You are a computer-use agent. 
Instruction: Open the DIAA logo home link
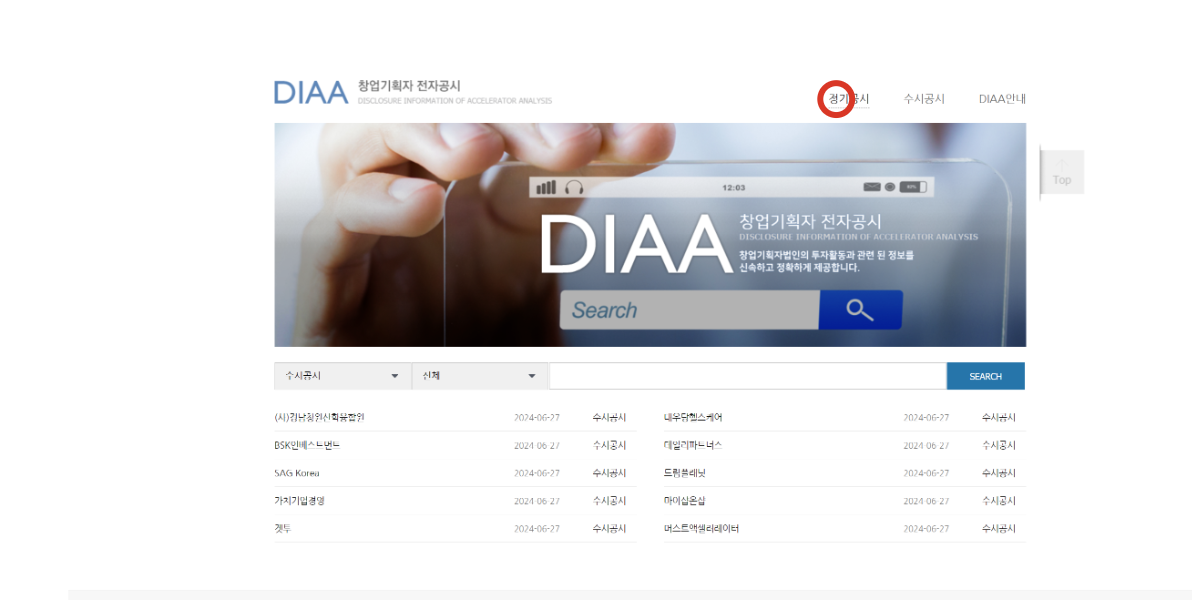(x=311, y=92)
